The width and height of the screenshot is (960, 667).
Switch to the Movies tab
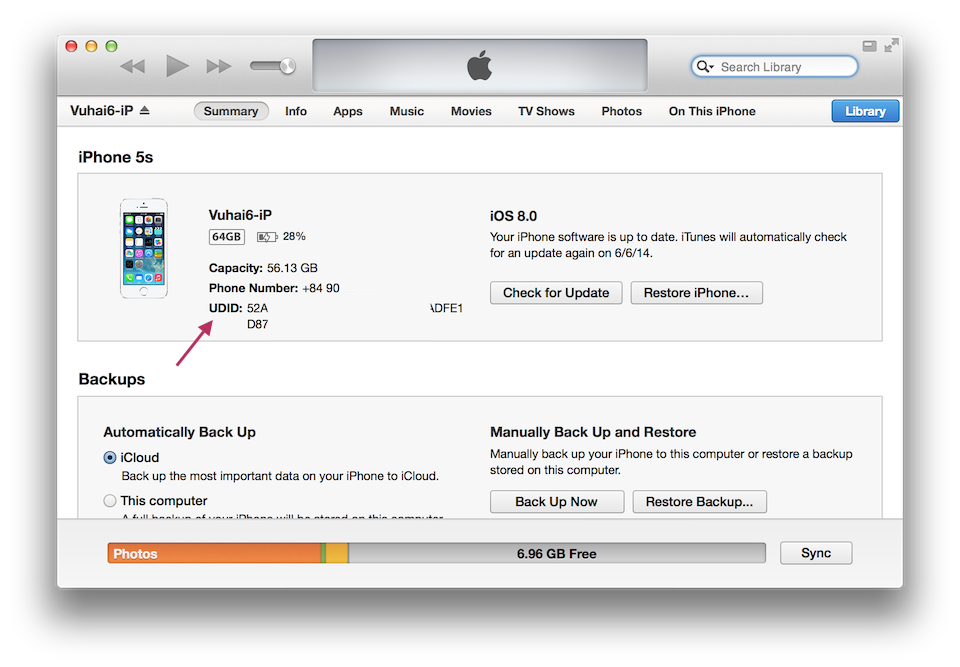pos(471,111)
